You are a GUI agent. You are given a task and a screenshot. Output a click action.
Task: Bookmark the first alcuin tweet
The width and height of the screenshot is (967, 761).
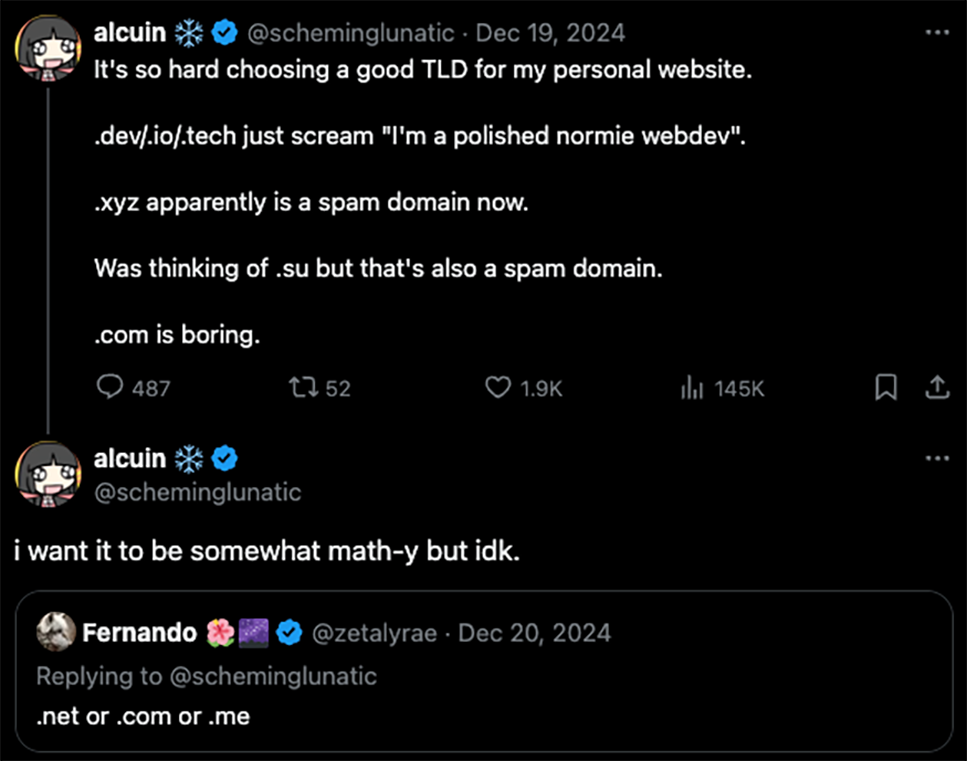pyautogui.click(x=885, y=387)
